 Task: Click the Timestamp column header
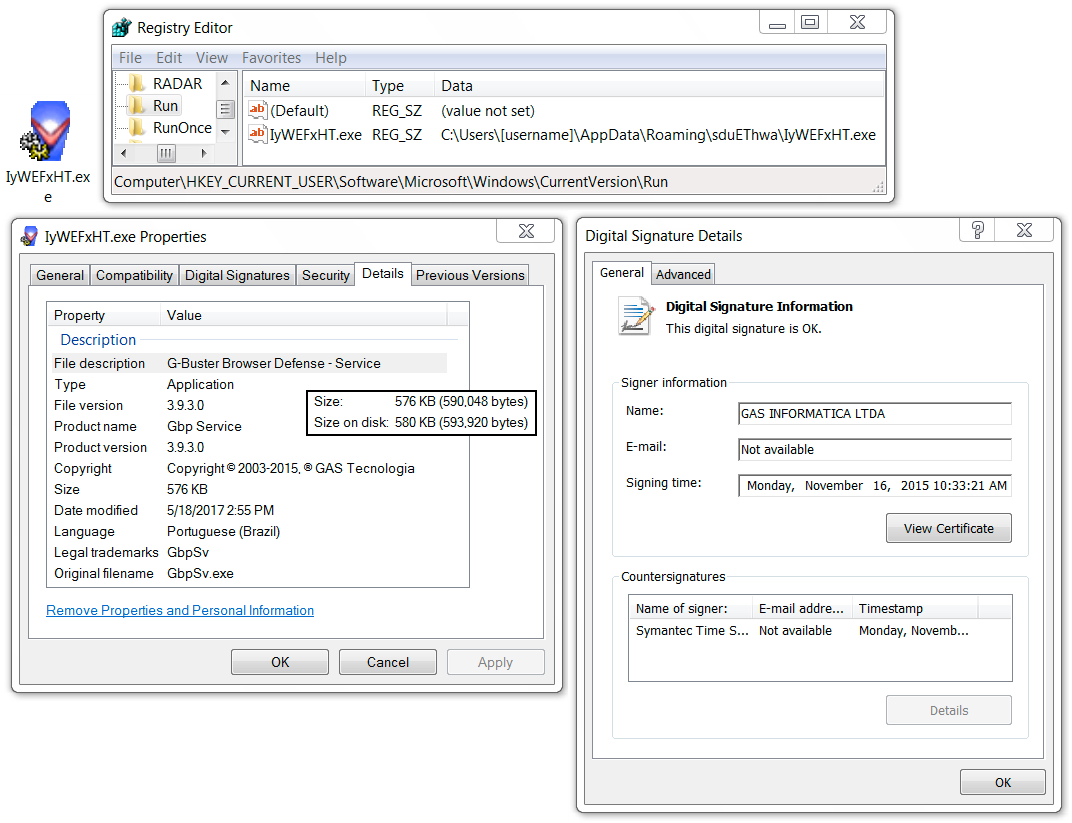915,608
